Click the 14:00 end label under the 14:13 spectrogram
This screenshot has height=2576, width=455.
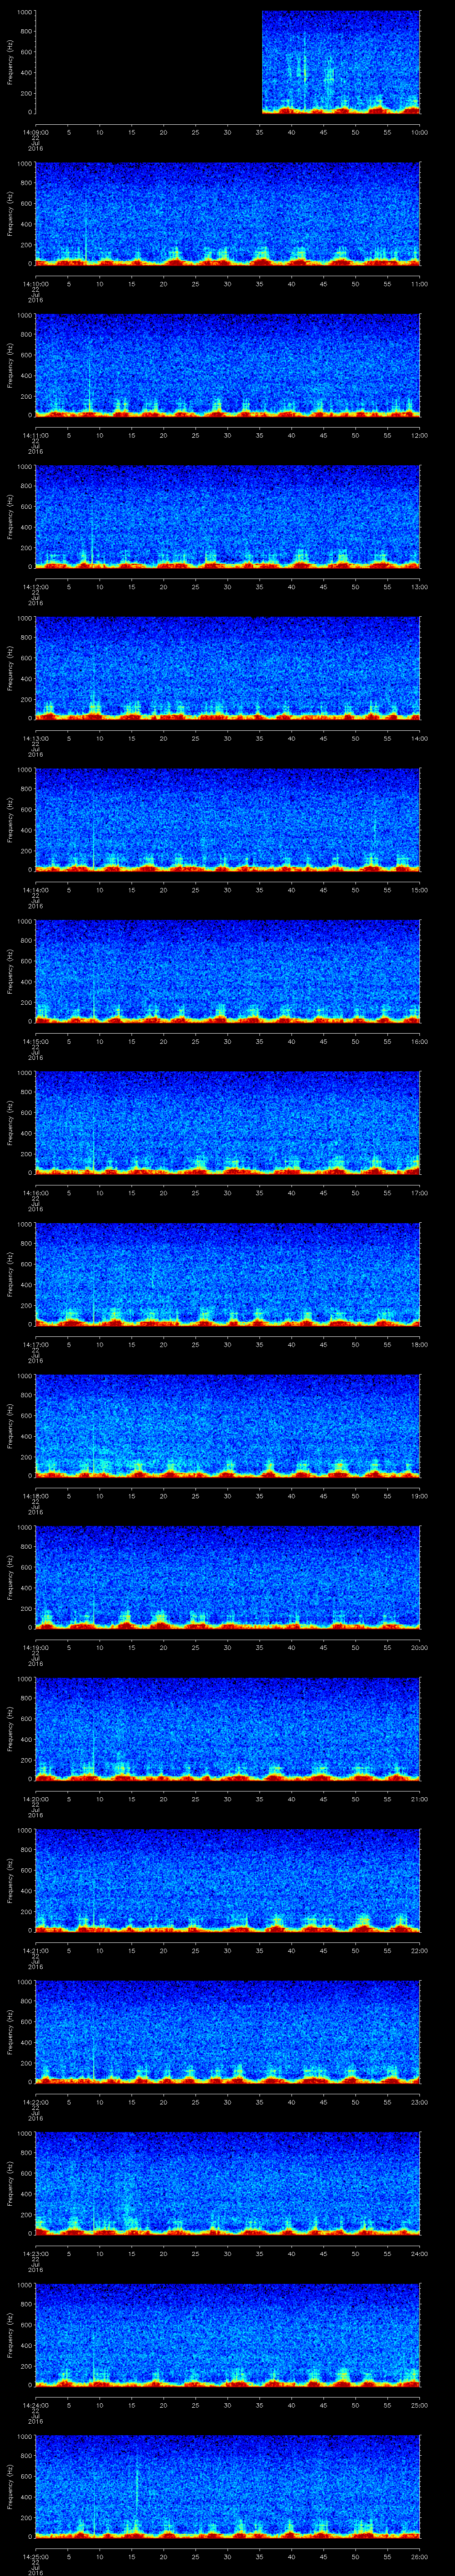click(419, 738)
